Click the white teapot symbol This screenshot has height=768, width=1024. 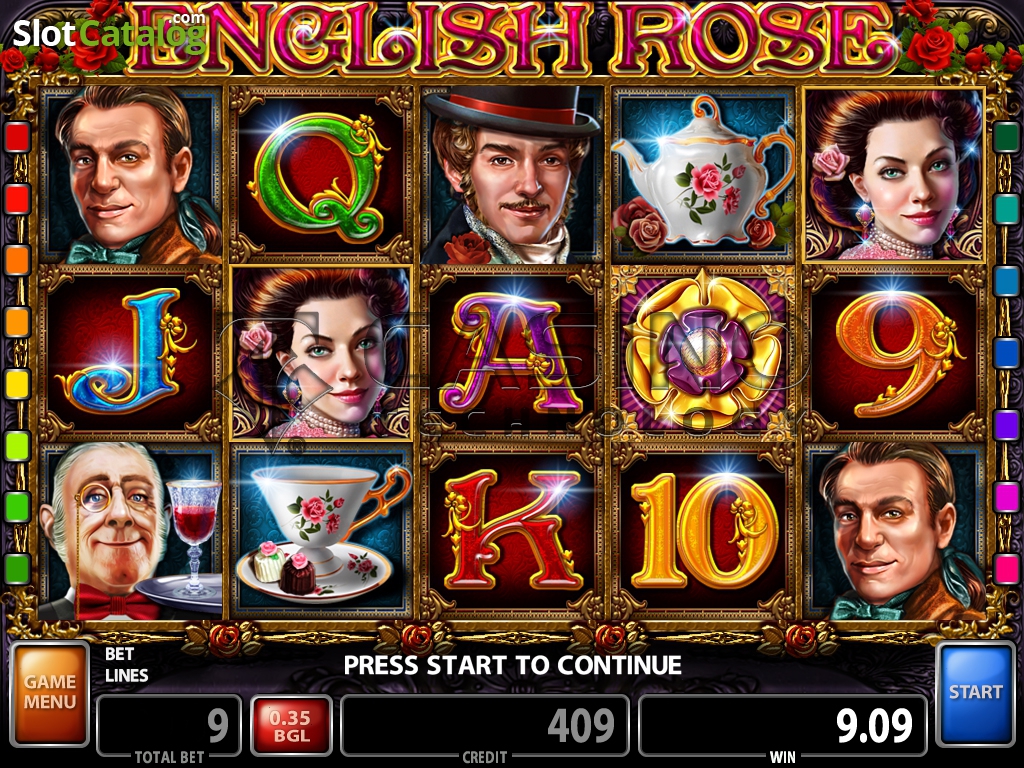703,175
